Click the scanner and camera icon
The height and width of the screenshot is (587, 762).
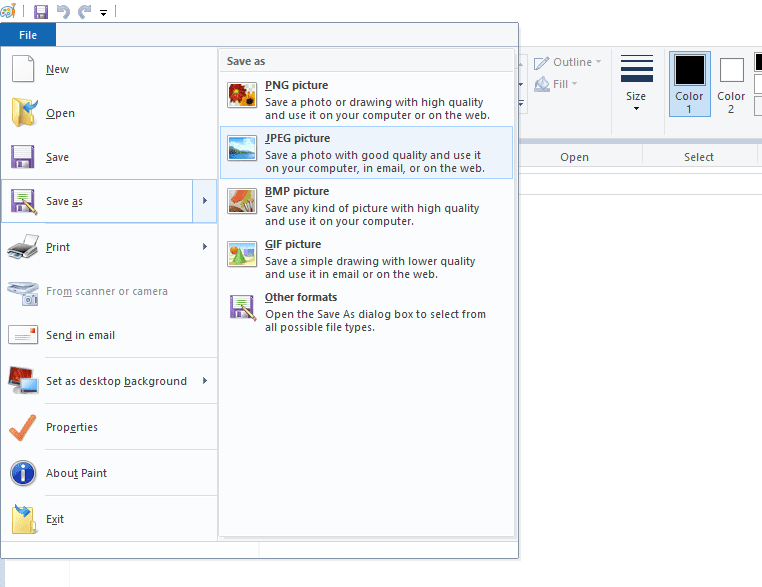tap(23, 293)
